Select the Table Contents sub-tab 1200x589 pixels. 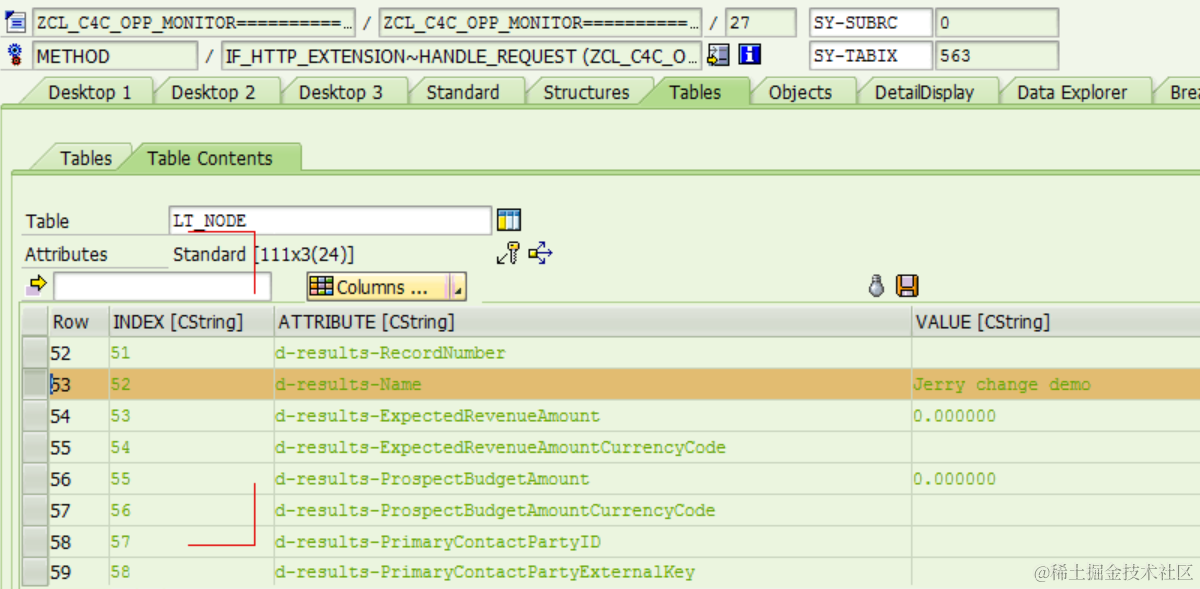point(209,158)
